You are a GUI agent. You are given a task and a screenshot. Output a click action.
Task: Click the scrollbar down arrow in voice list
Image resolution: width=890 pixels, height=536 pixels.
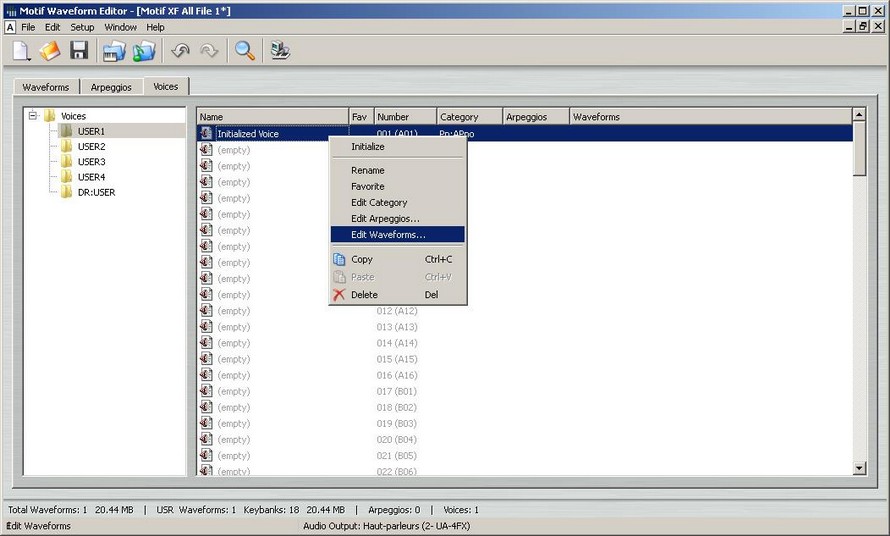pos(859,468)
